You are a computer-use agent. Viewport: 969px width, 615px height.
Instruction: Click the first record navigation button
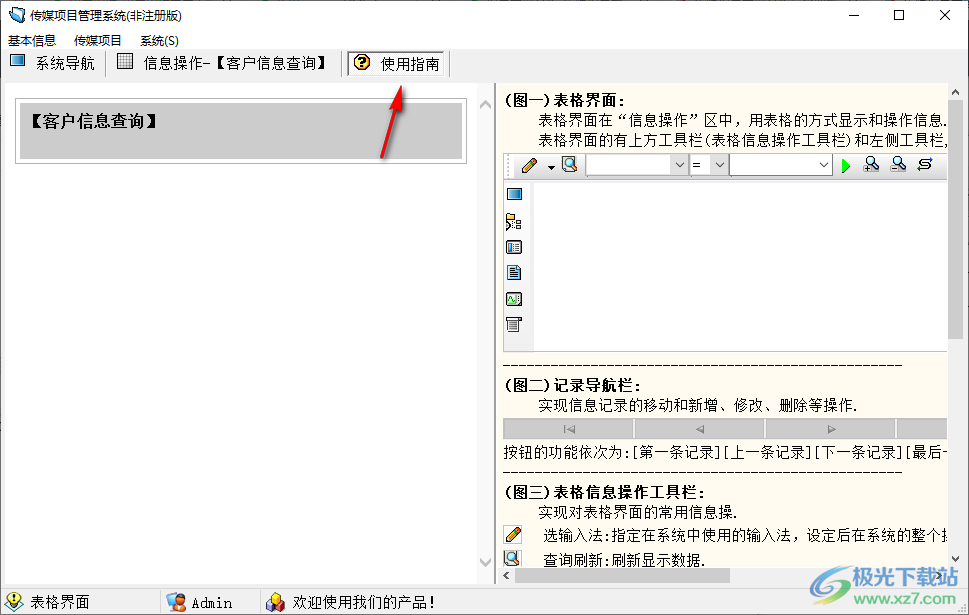(x=569, y=428)
